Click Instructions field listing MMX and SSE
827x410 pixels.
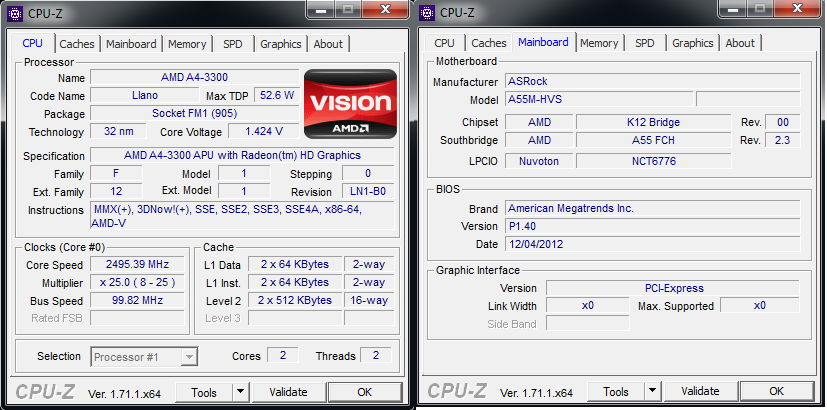(x=242, y=215)
